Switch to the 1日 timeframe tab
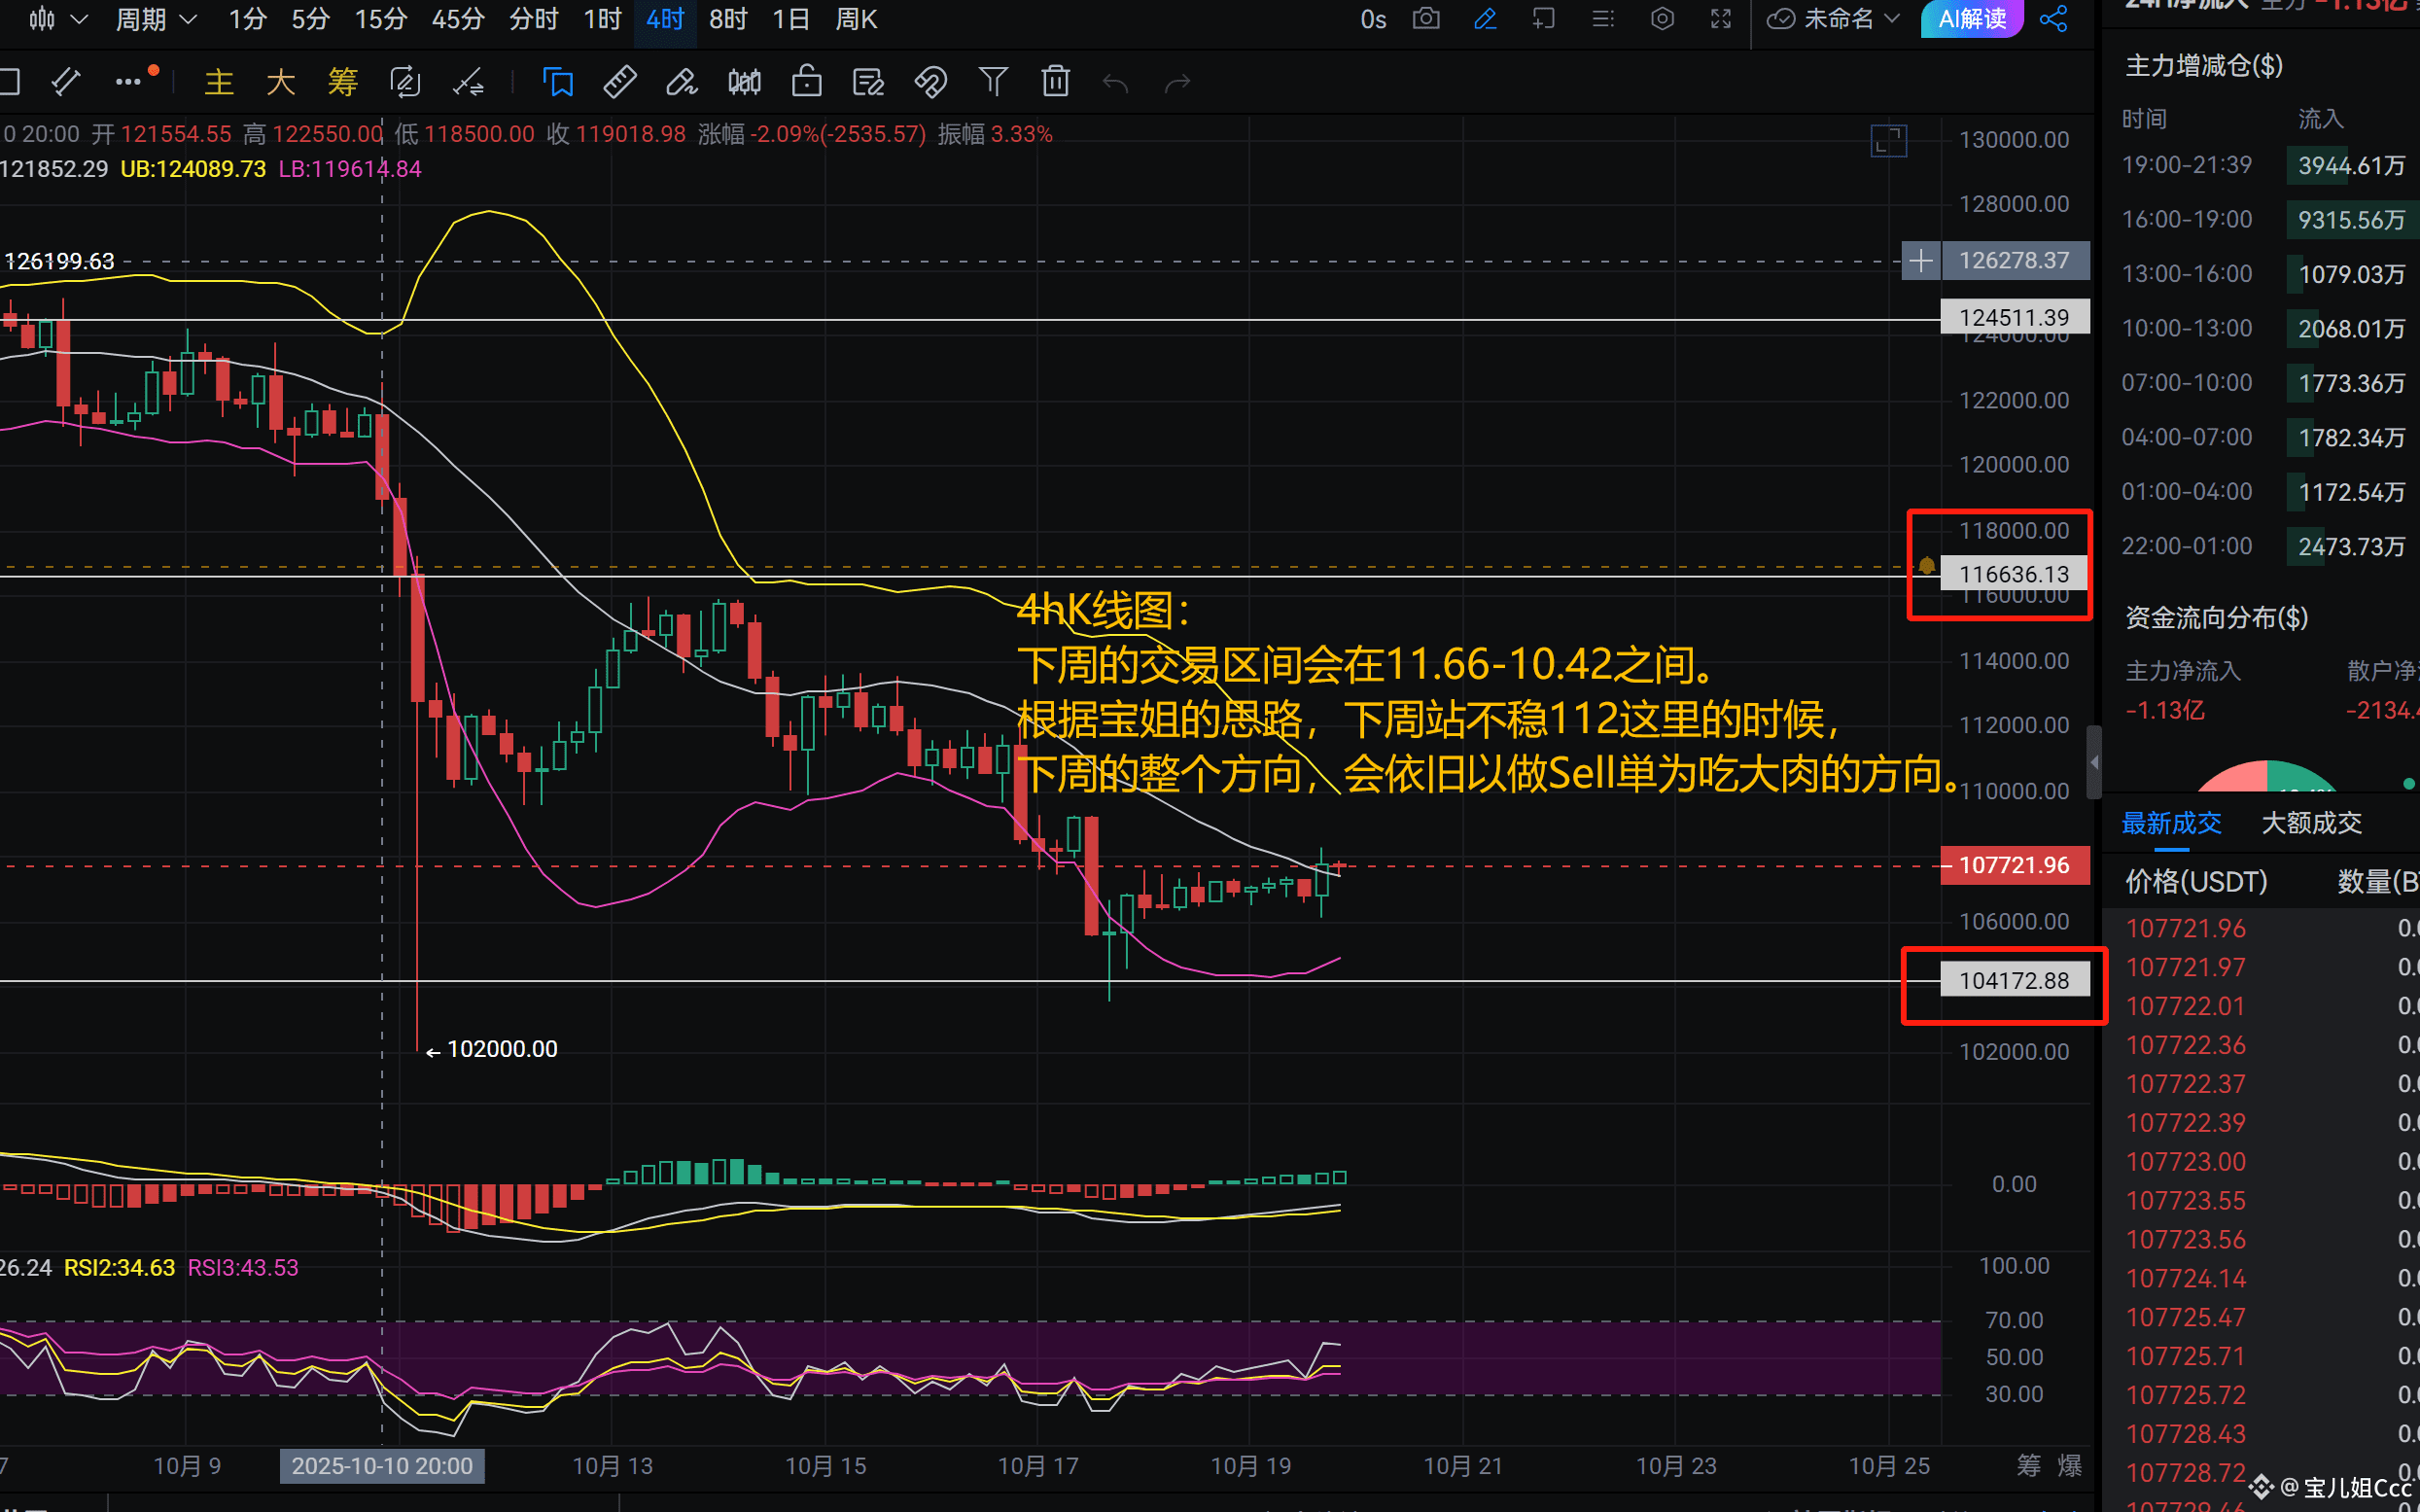This screenshot has width=2420, height=1512. pyautogui.click(x=790, y=19)
